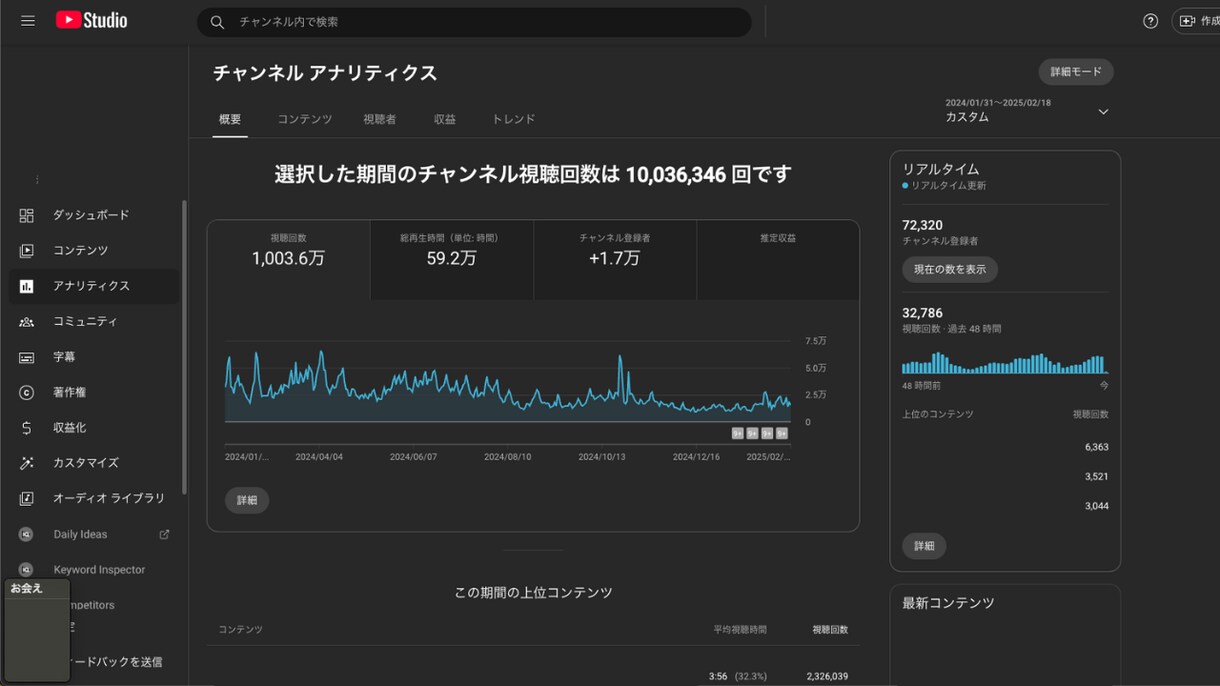Click the search magnifier icon
The width and height of the screenshot is (1220, 686).
(217, 22)
